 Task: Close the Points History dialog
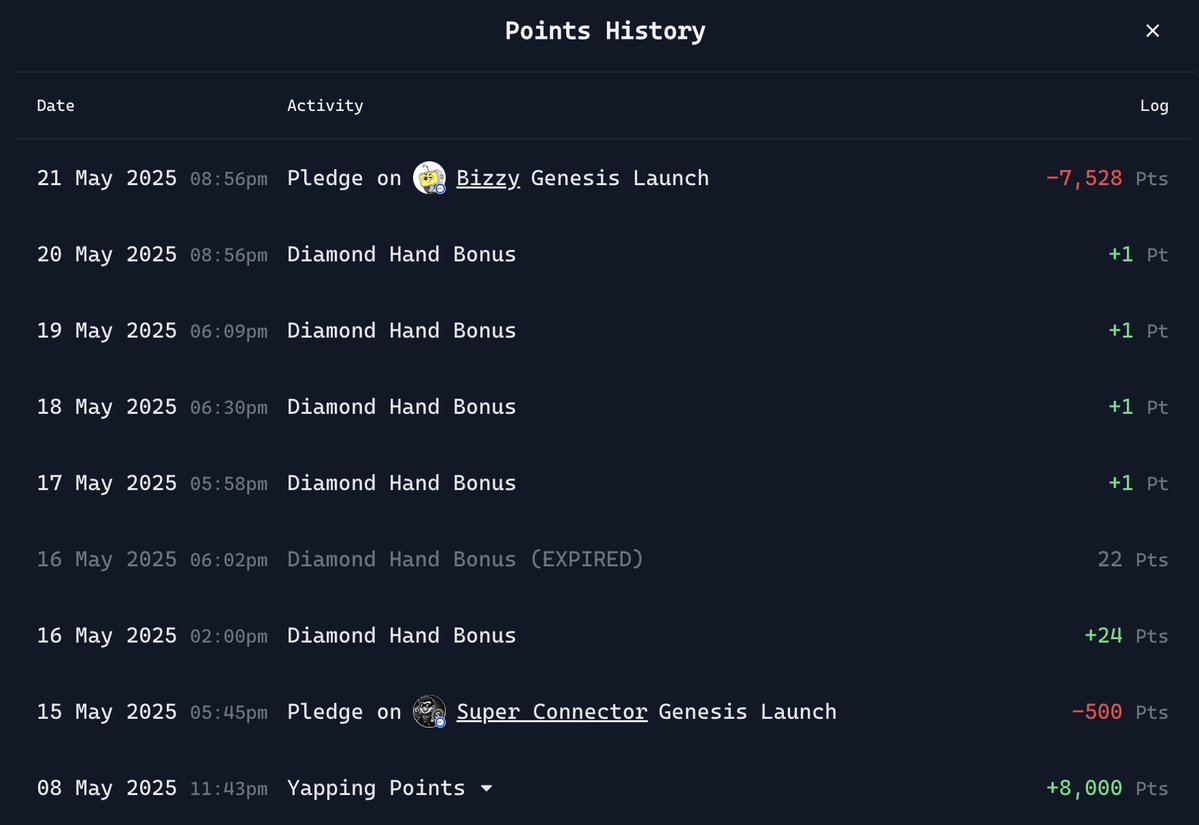click(1152, 31)
